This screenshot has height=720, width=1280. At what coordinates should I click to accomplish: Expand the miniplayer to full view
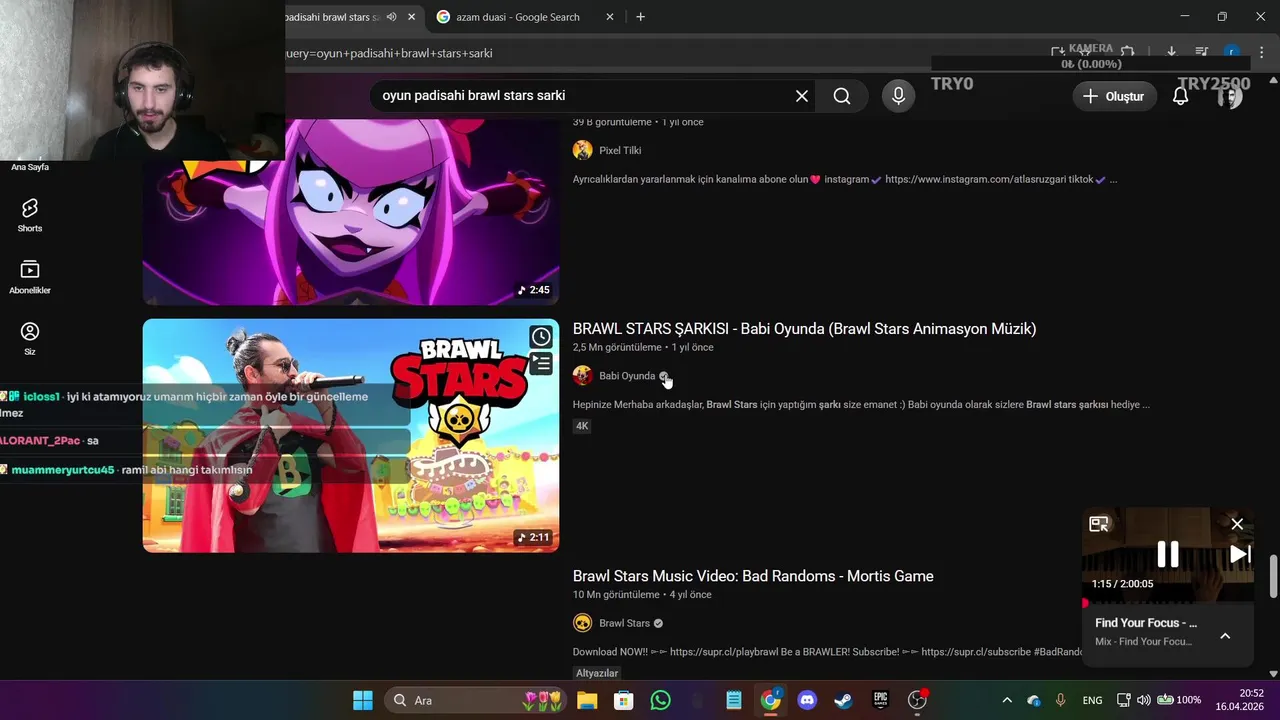[1099, 524]
